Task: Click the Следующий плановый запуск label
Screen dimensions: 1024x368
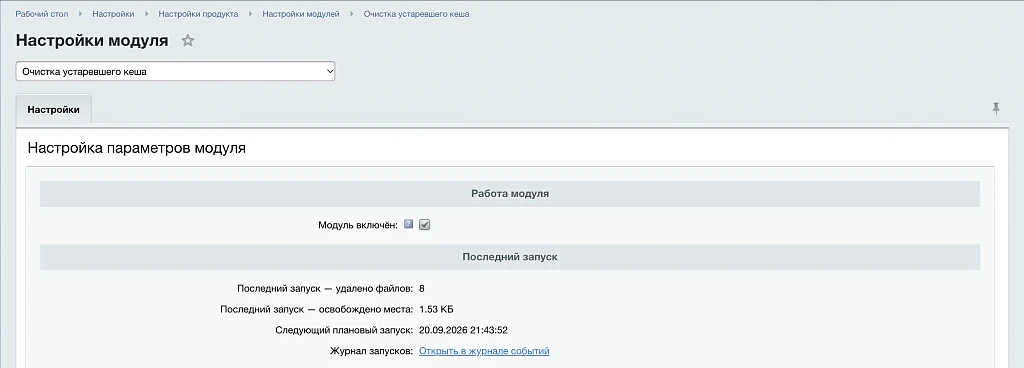Action: (x=344, y=330)
